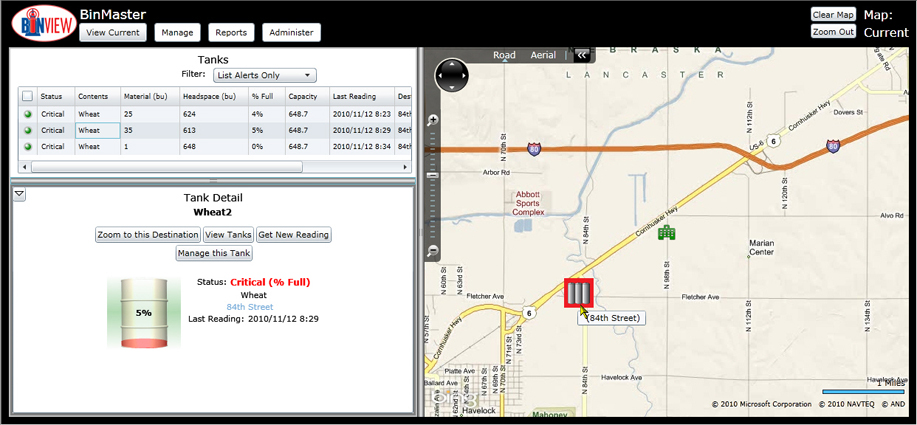The height and width of the screenshot is (425, 917).
Task: Switch map to Aerial view
Action: (x=543, y=56)
